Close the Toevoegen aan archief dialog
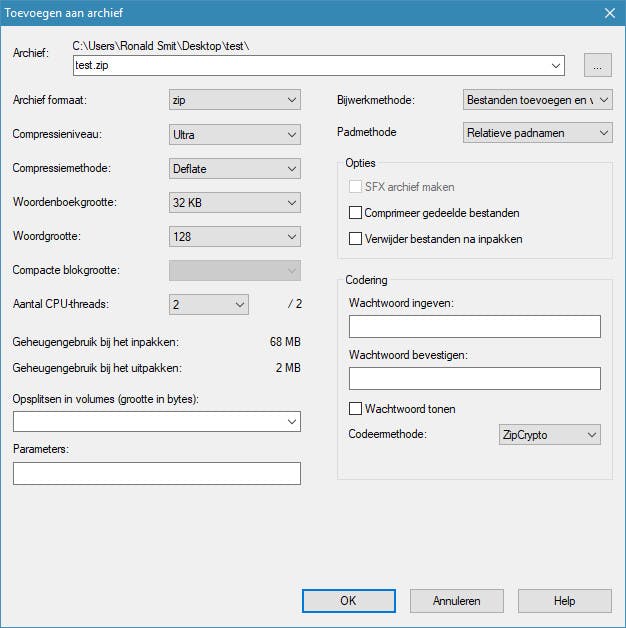The width and height of the screenshot is (626, 628). (x=609, y=13)
